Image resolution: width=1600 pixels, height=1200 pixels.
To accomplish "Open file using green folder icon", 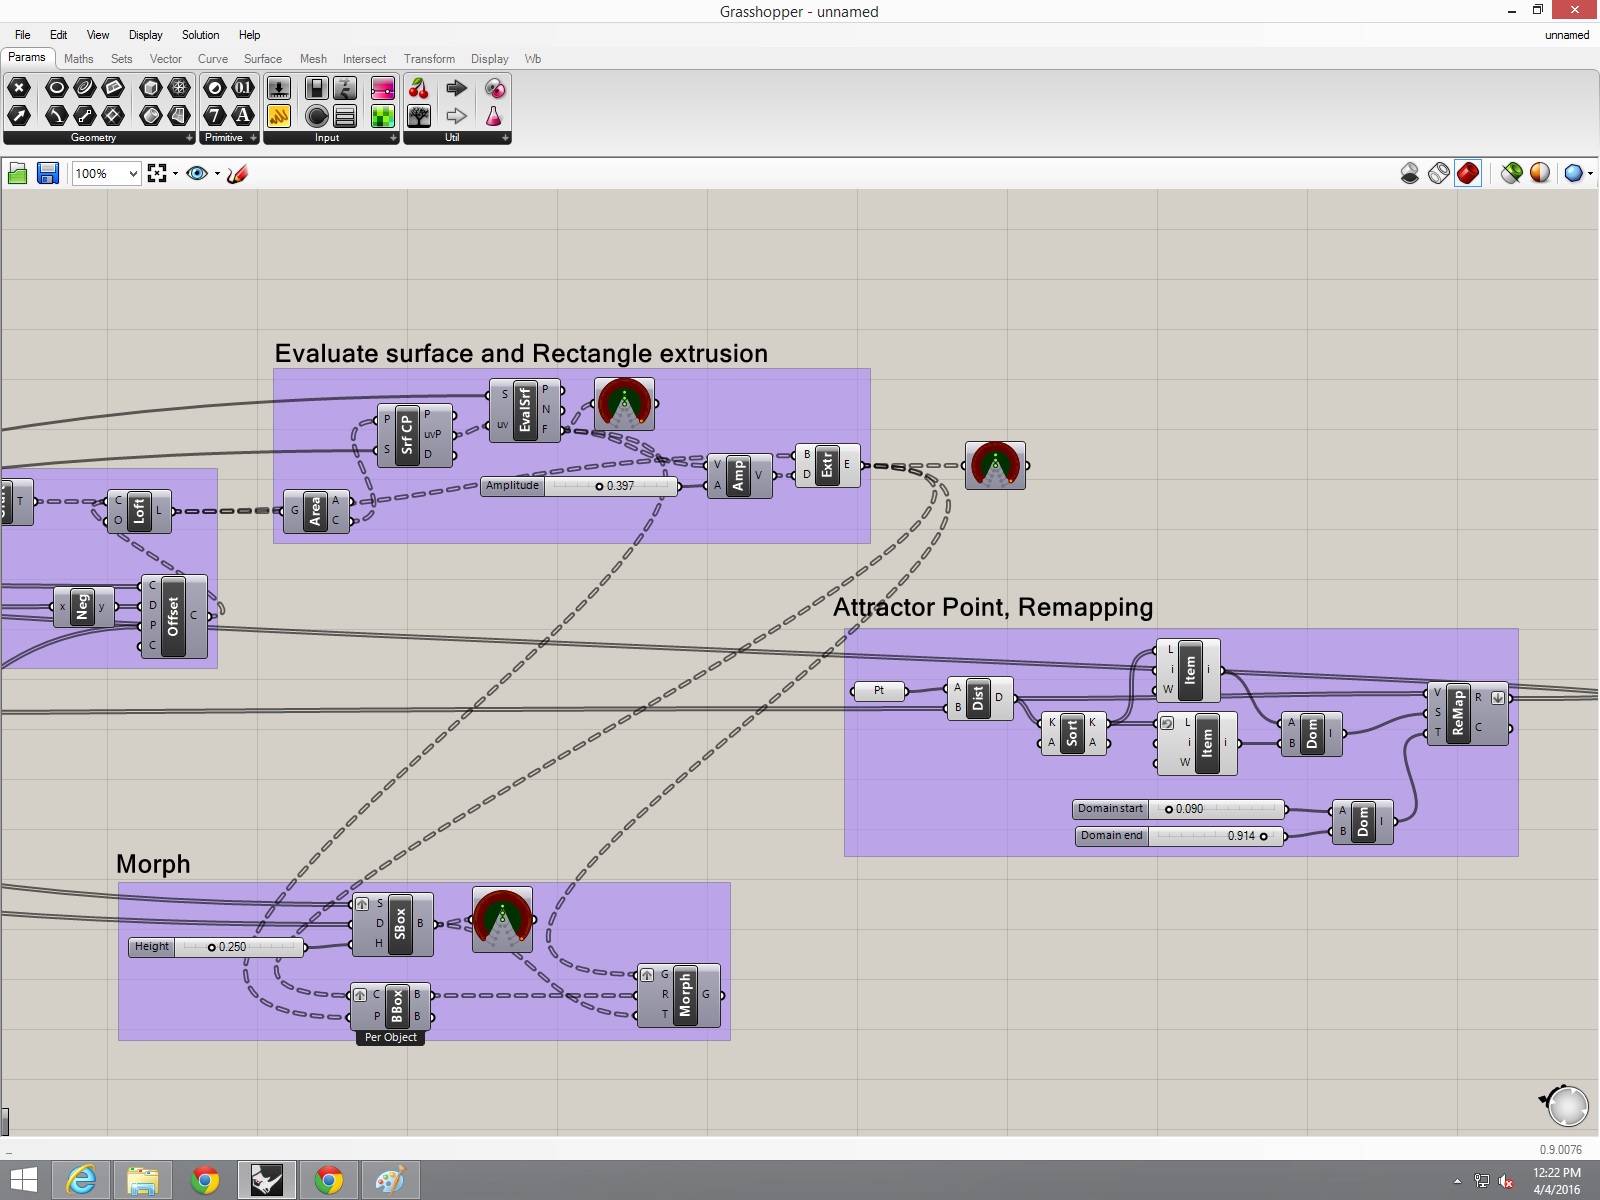I will point(17,174).
